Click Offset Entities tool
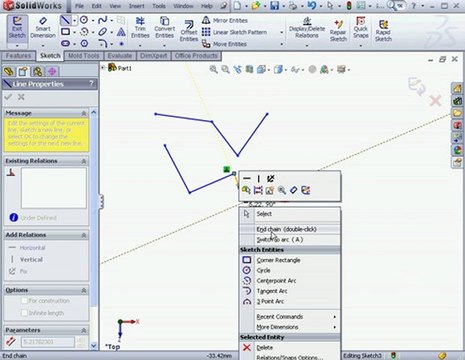 click(189, 31)
